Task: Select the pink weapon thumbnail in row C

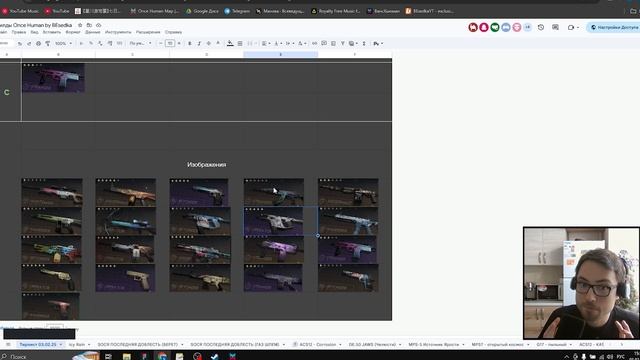Action: coord(53,78)
